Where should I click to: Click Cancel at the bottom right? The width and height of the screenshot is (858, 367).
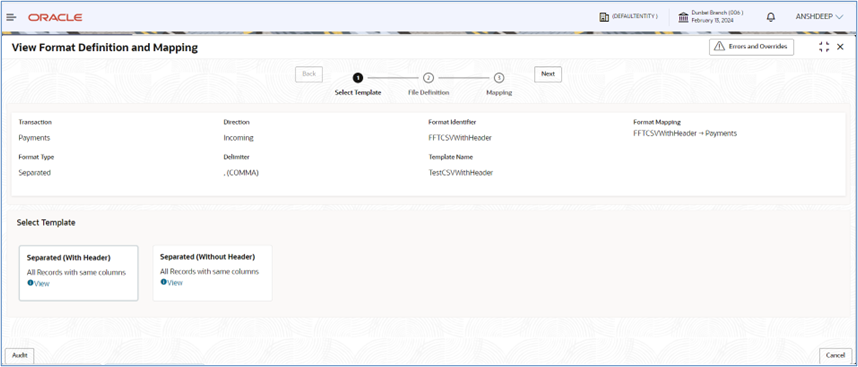tap(836, 356)
